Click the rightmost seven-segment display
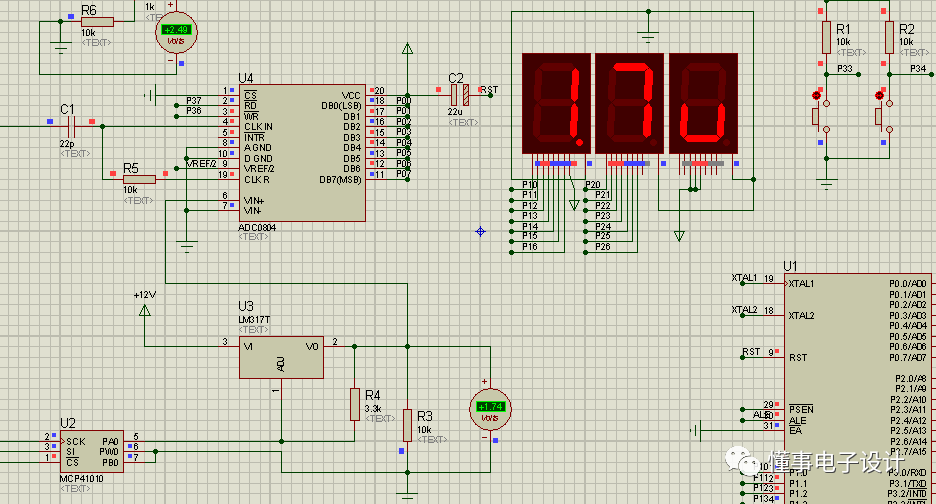This screenshot has width=936, height=504. click(702, 103)
